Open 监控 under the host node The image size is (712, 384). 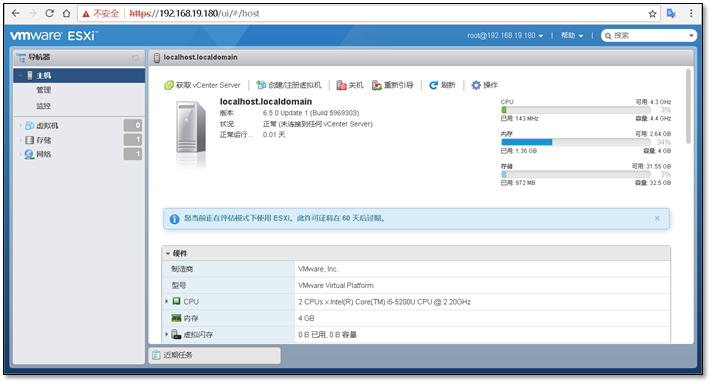[x=44, y=106]
